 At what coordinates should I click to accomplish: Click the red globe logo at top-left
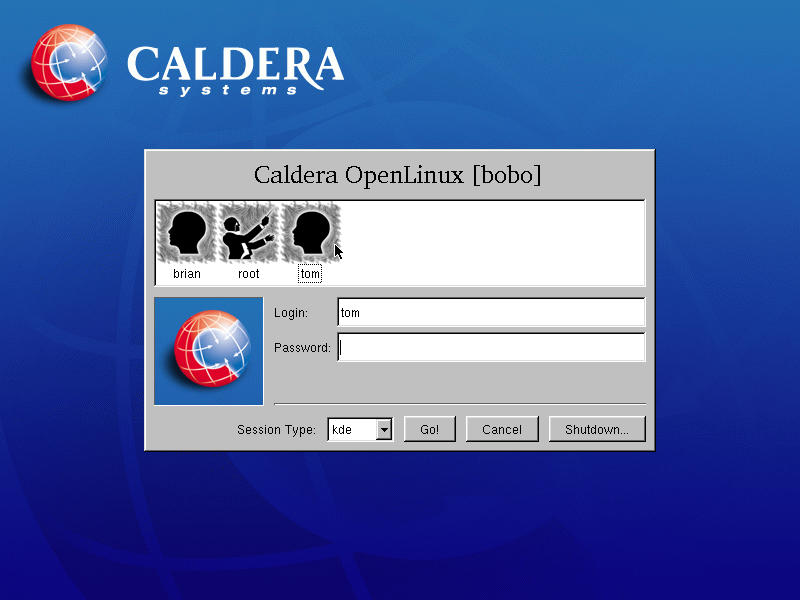tap(66, 63)
